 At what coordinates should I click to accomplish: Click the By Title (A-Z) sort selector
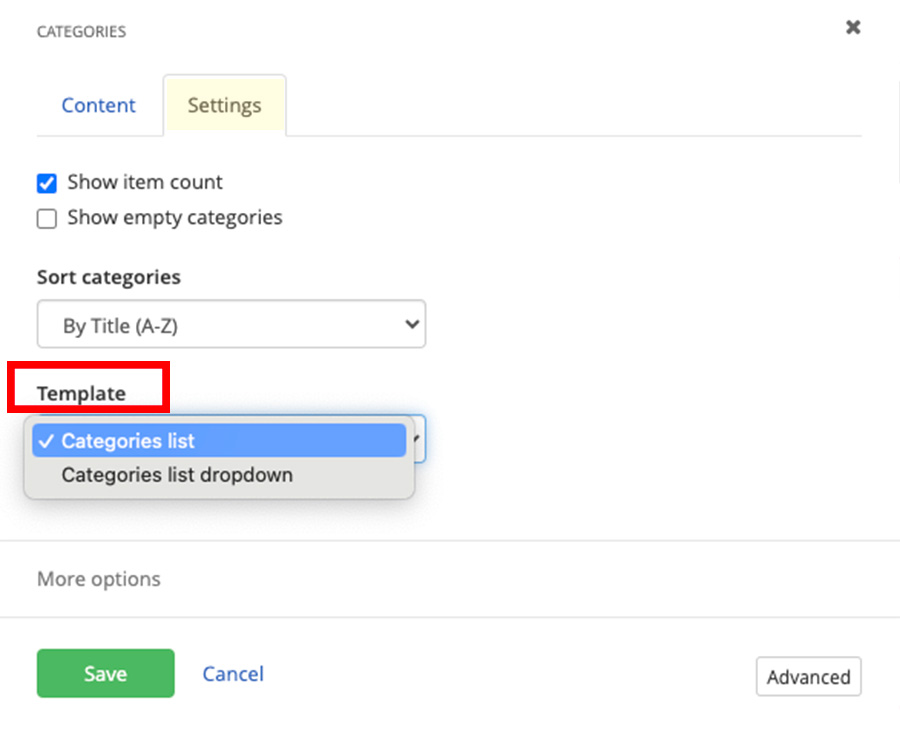click(x=231, y=324)
